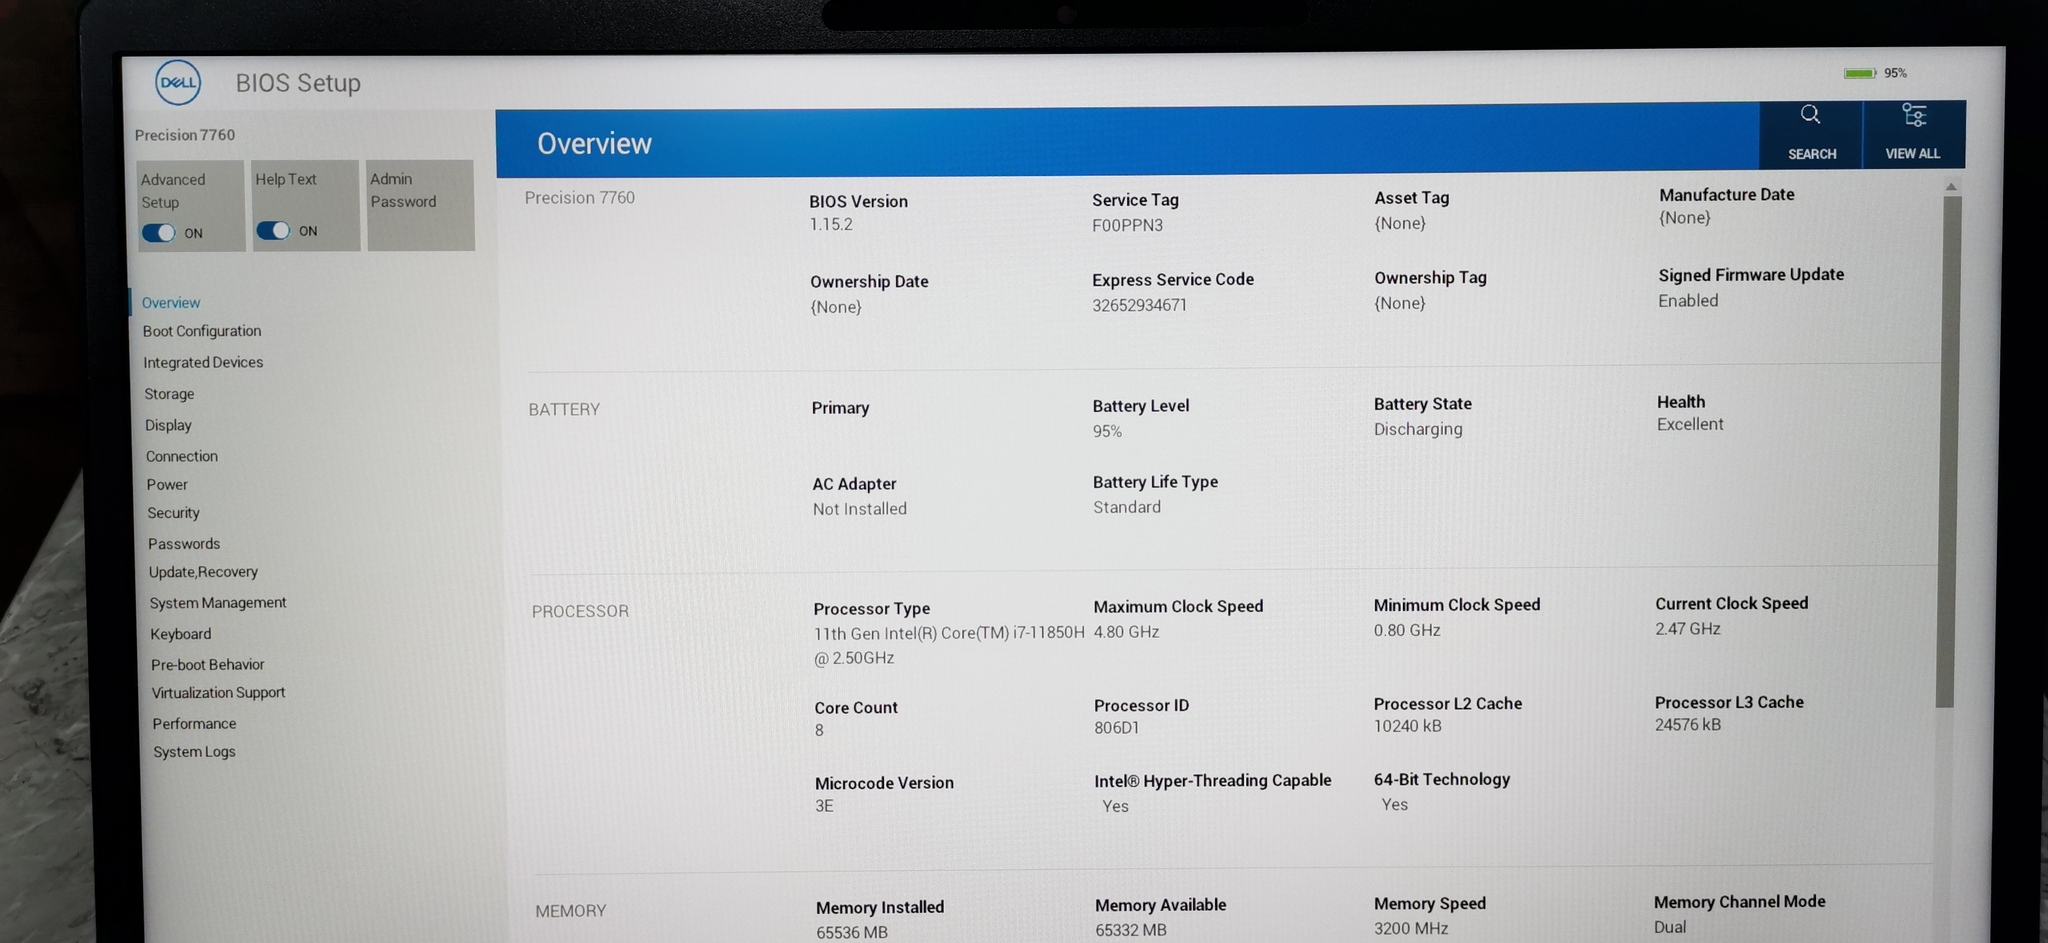Open Virtualization Support
Screen dimensions: 2048x943
(219, 693)
